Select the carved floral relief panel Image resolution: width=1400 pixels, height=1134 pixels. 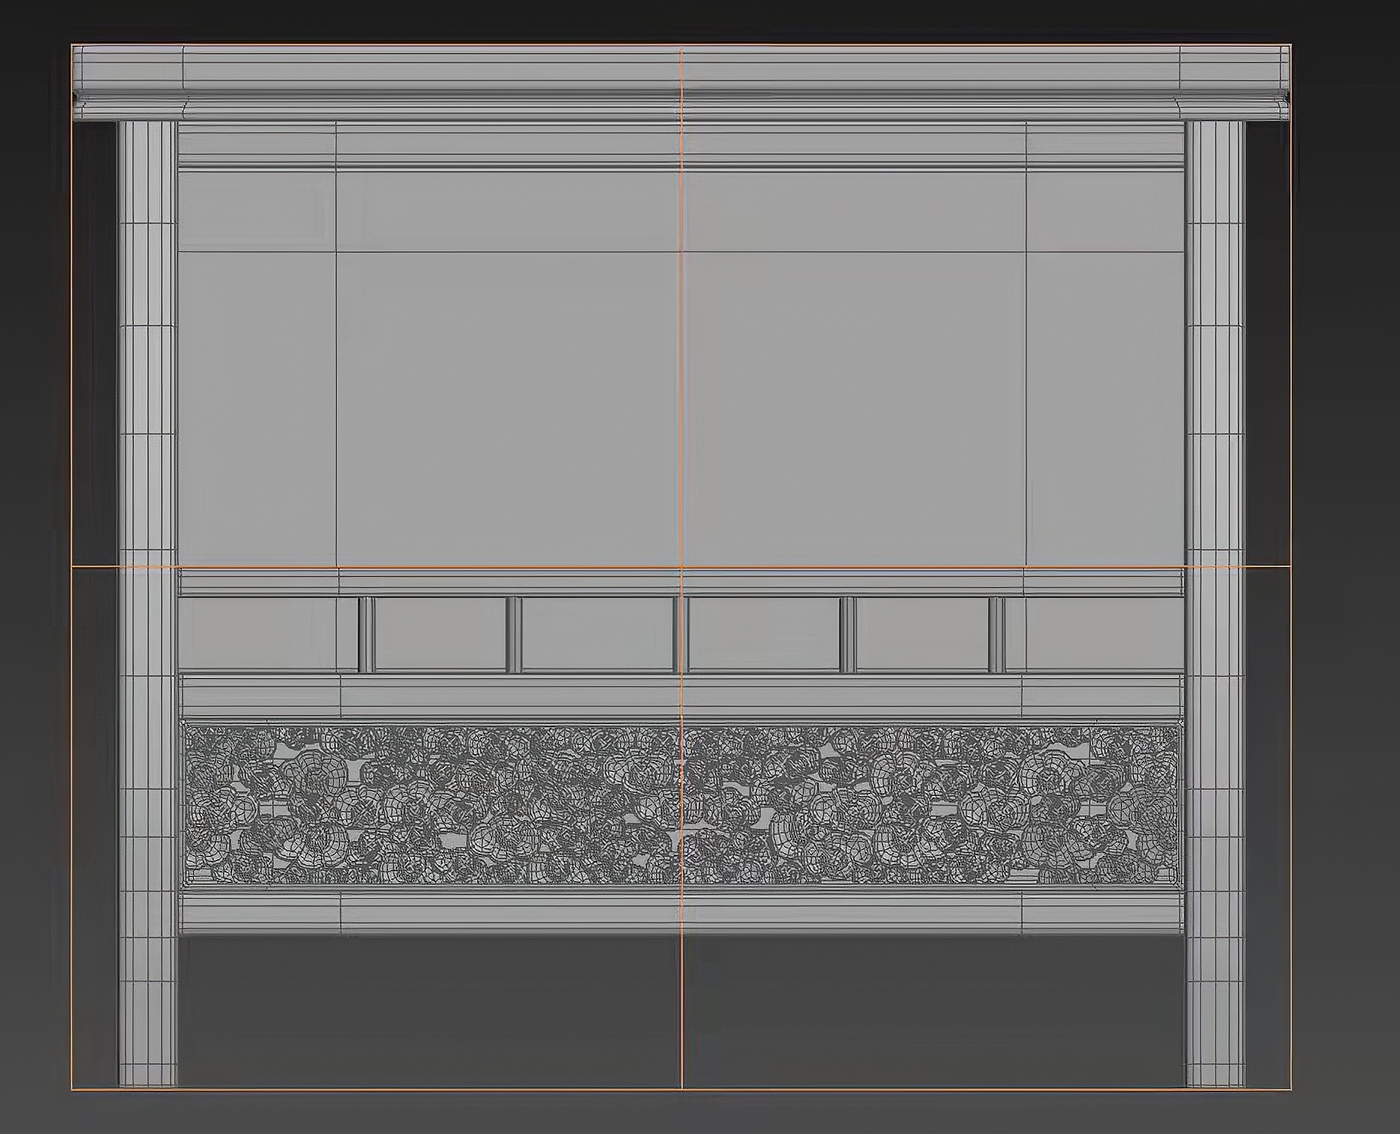tap(681, 804)
